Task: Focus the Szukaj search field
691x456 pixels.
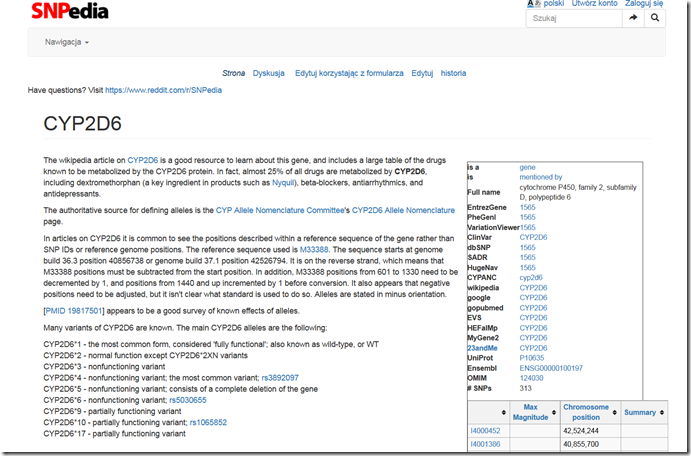Action: click(574, 18)
